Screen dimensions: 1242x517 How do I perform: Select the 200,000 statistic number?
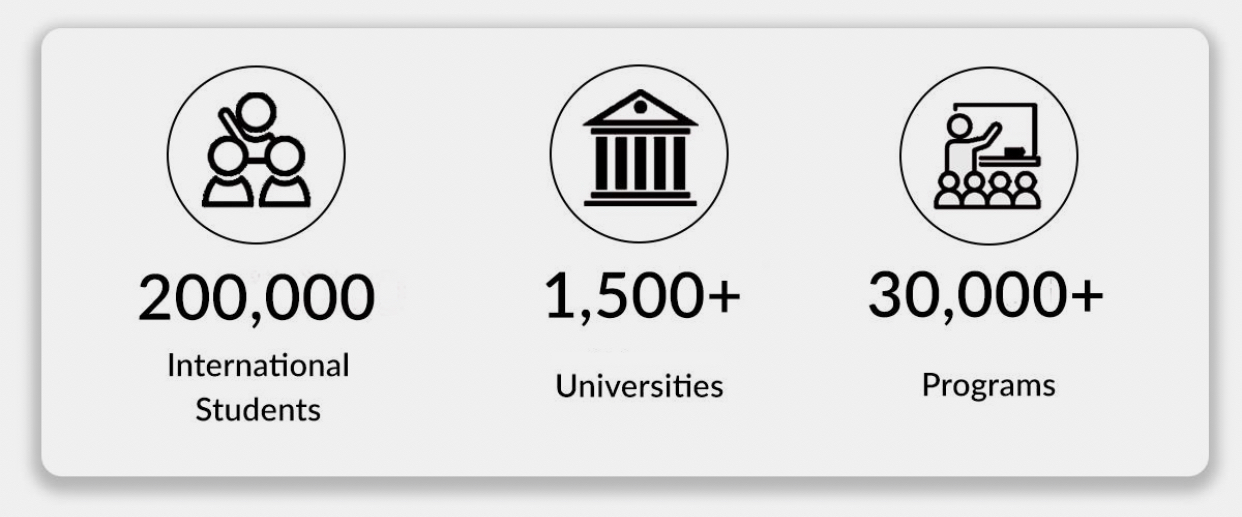coord(257,299)
